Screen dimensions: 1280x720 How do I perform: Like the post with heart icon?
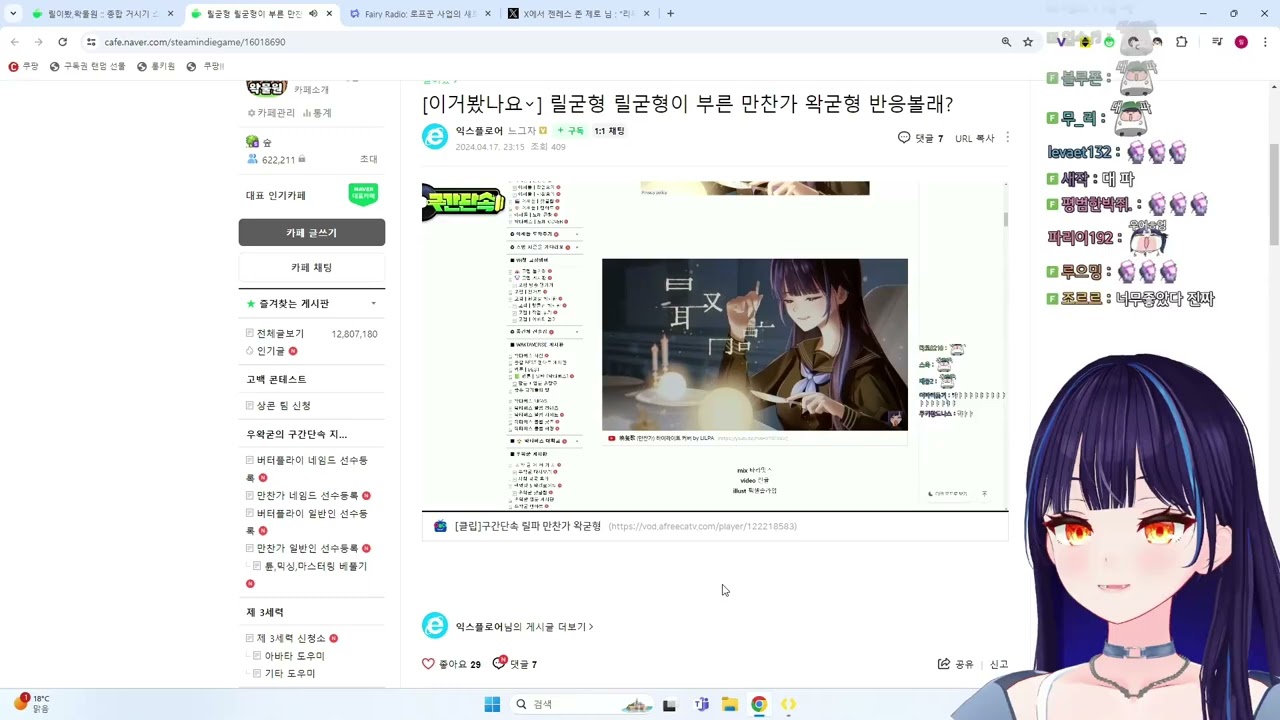(428, 664)
